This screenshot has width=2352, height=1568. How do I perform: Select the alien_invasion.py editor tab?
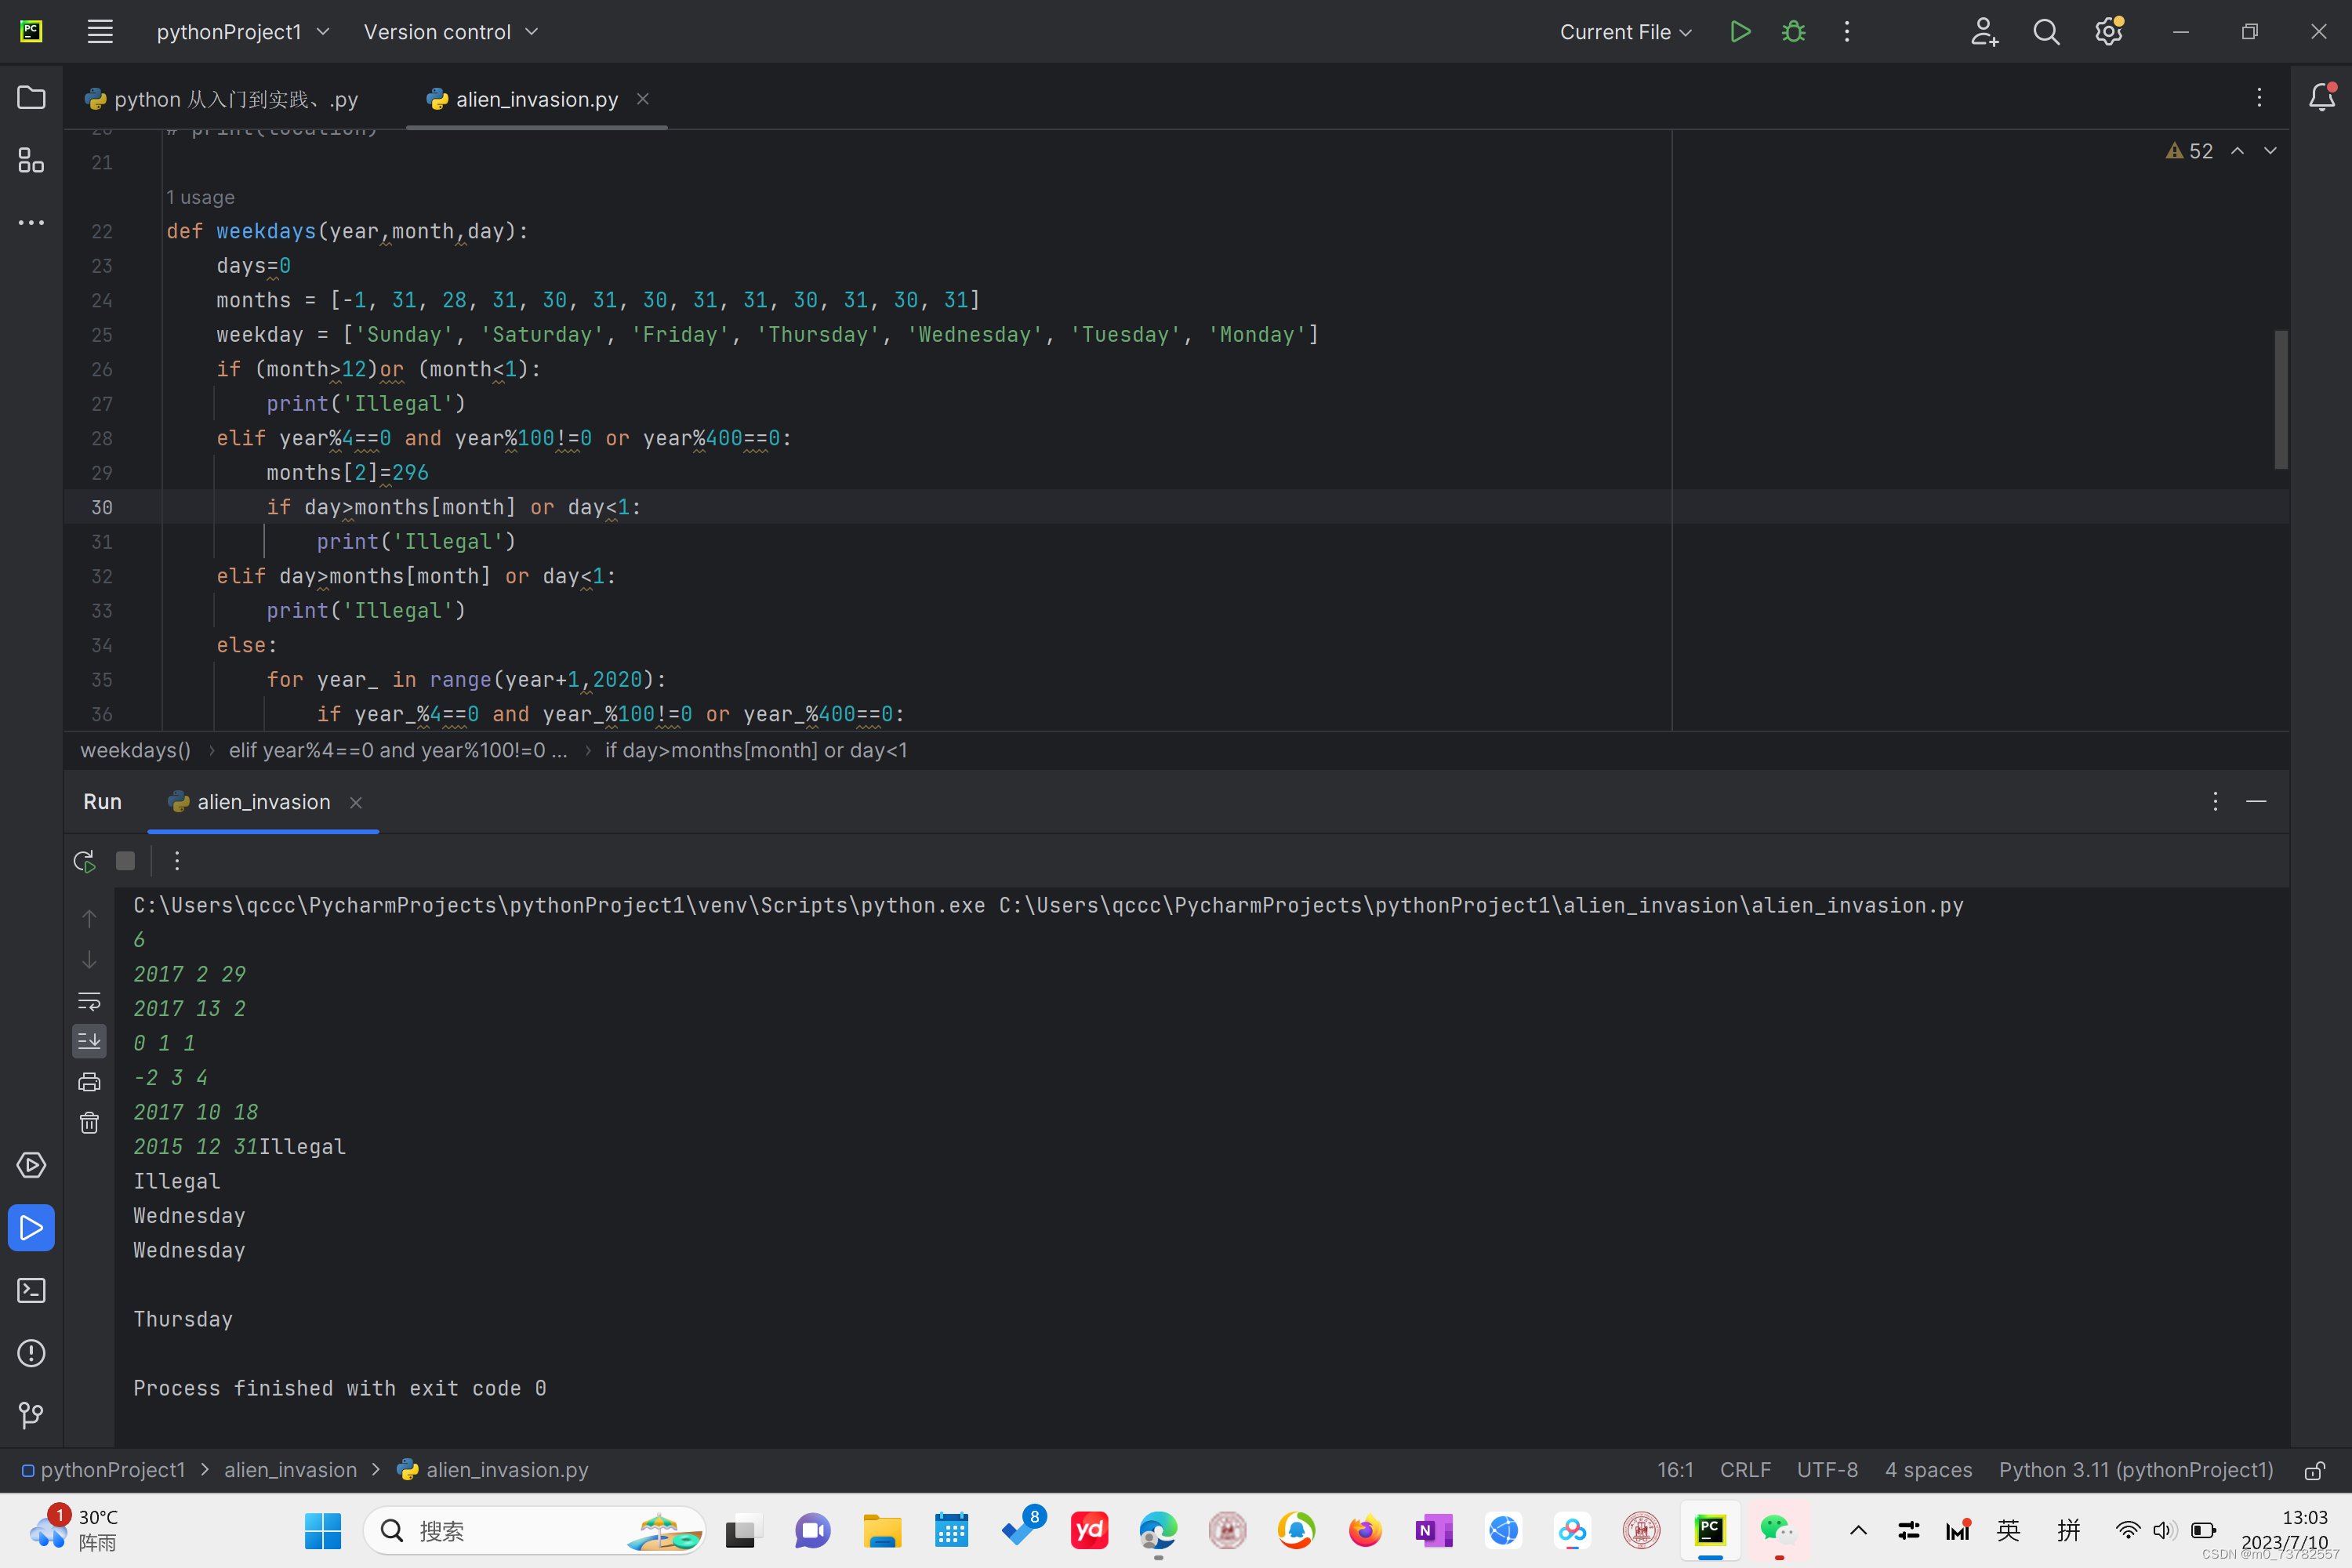tap(536, 99)
